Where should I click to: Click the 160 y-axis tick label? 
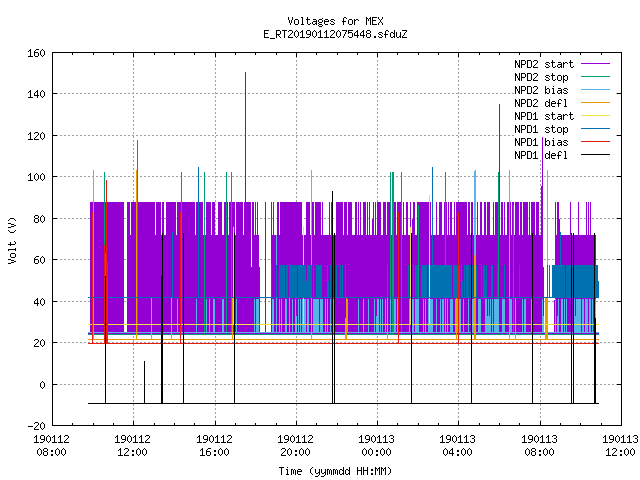pyautogui.click(x=36, y=53)
